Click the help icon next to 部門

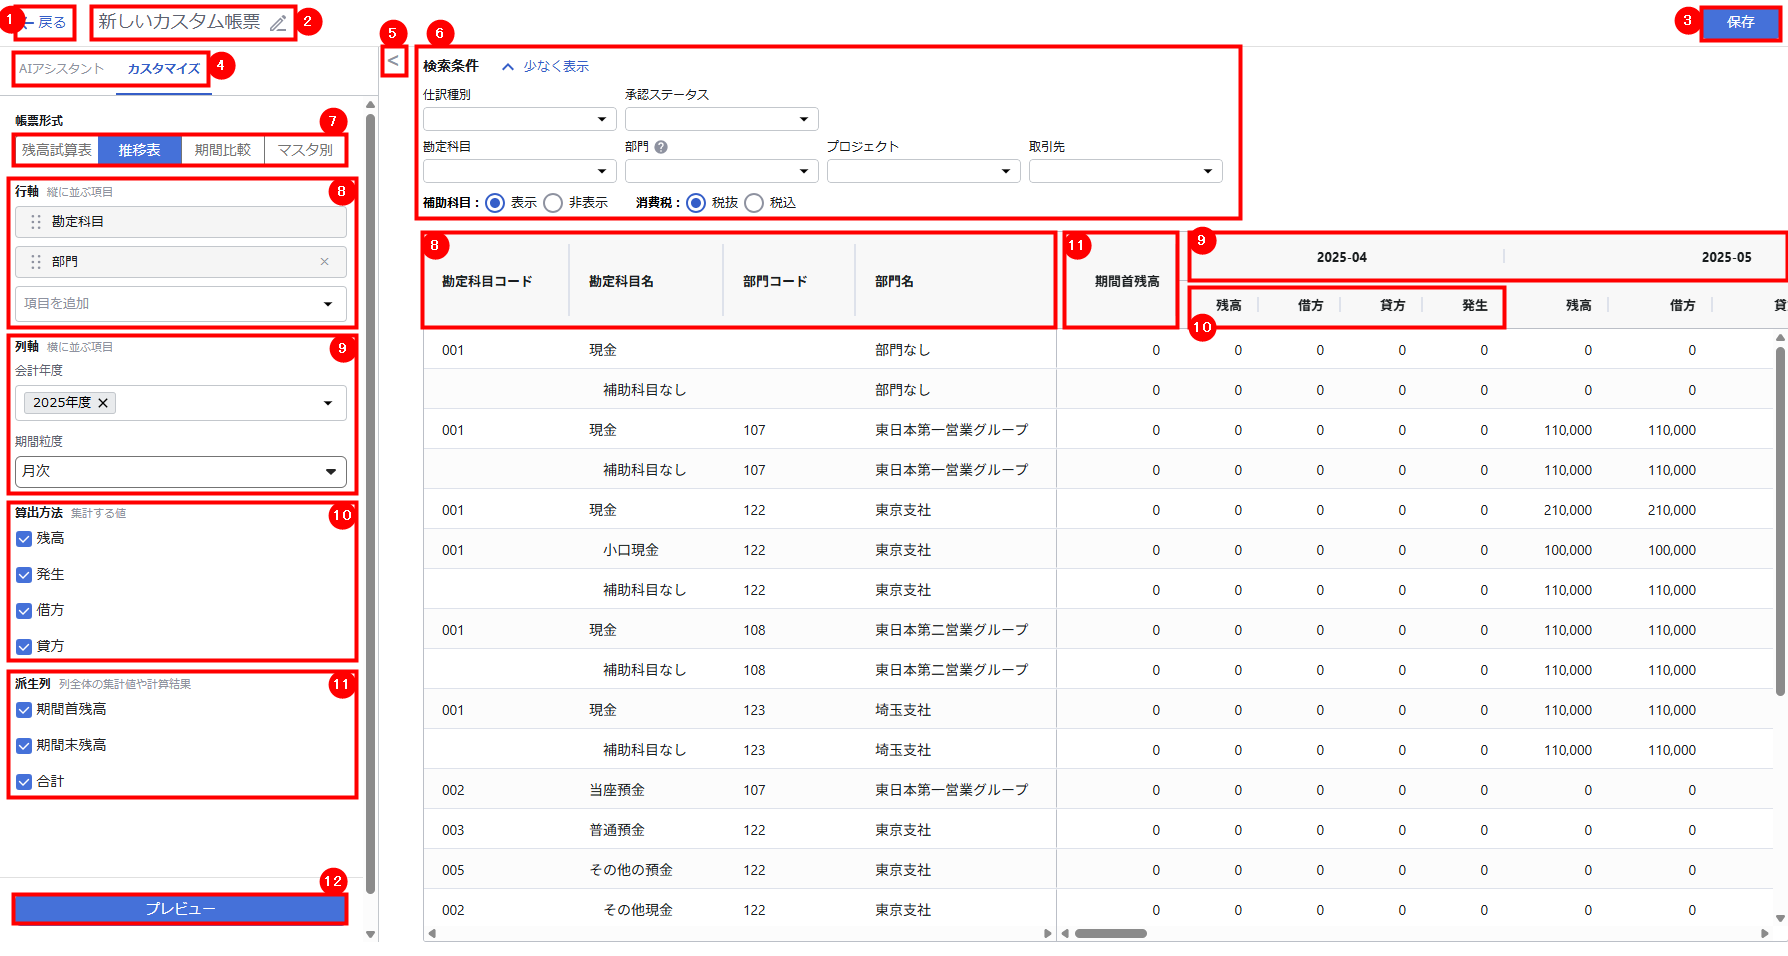[x=661, y=147]
